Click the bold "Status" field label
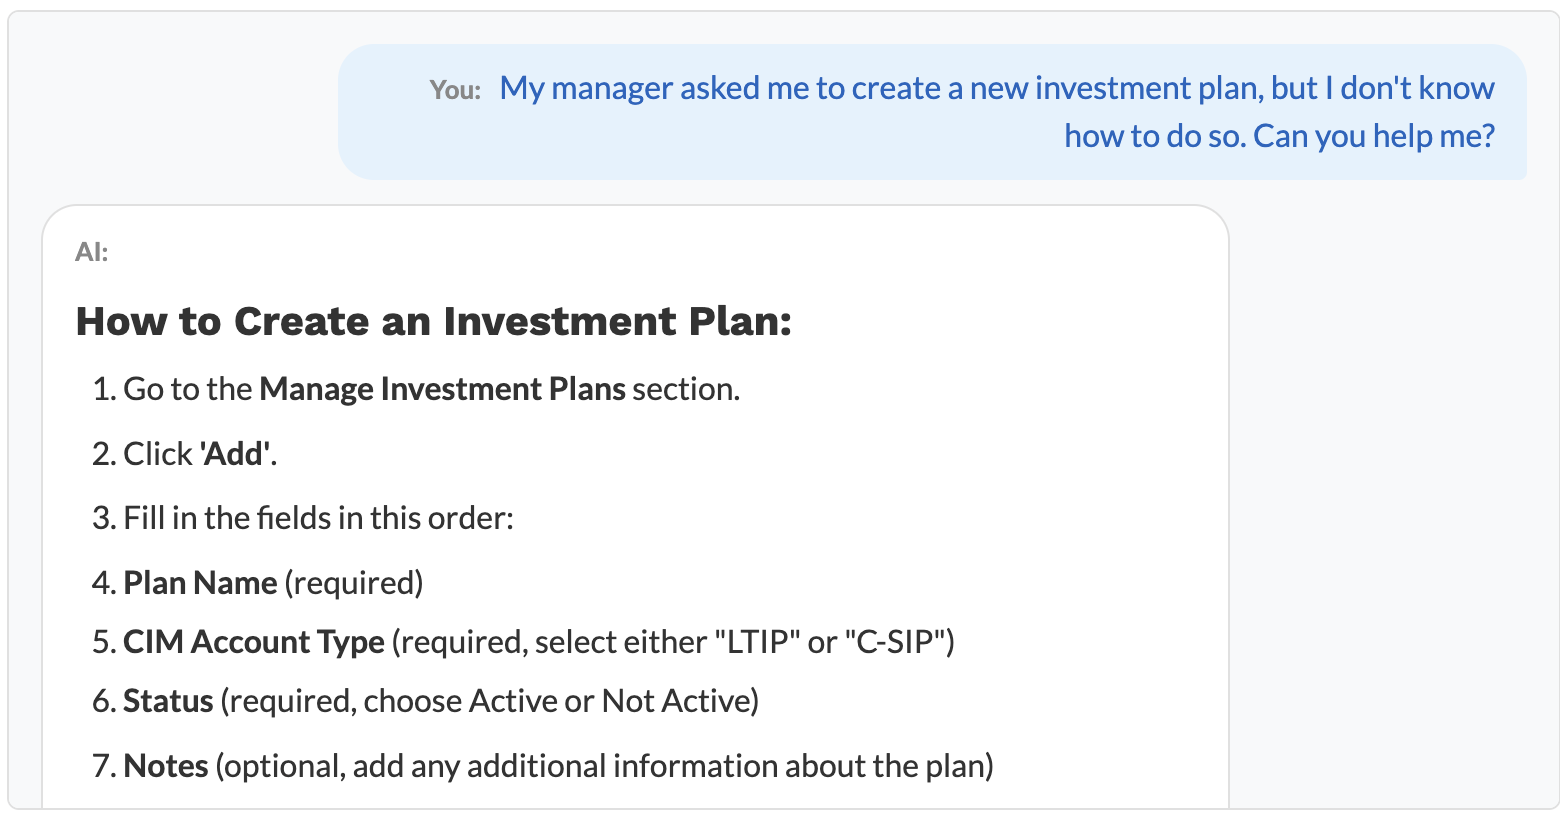 168,701
